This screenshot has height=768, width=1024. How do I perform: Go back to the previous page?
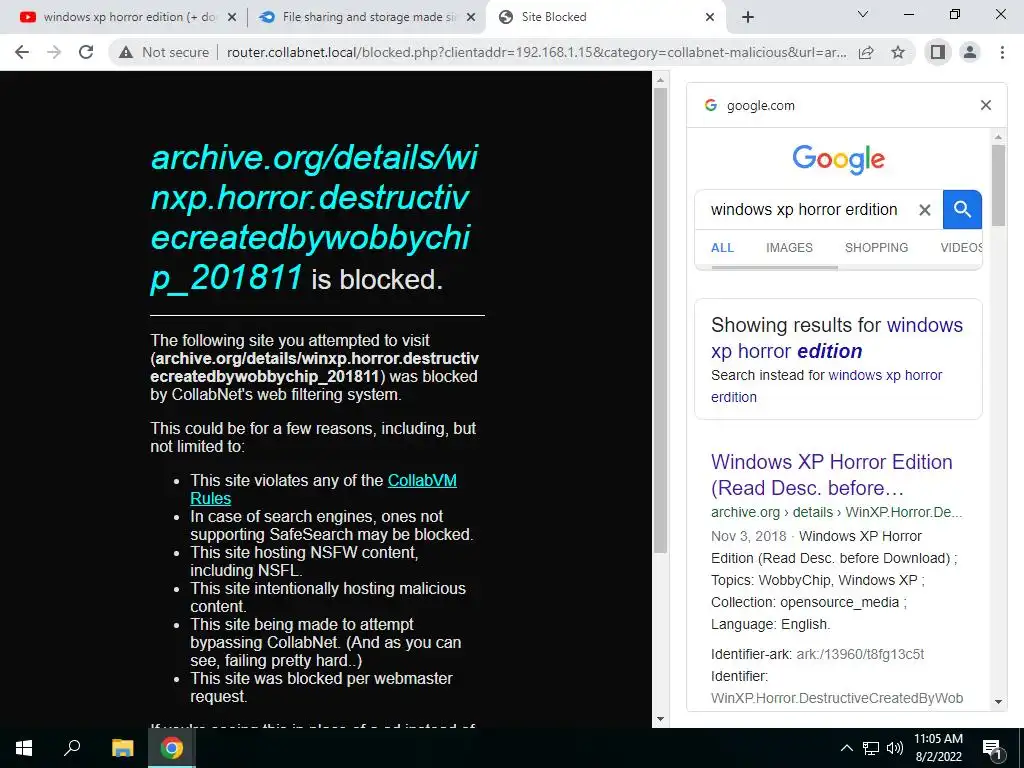click(x=22, y=52)
